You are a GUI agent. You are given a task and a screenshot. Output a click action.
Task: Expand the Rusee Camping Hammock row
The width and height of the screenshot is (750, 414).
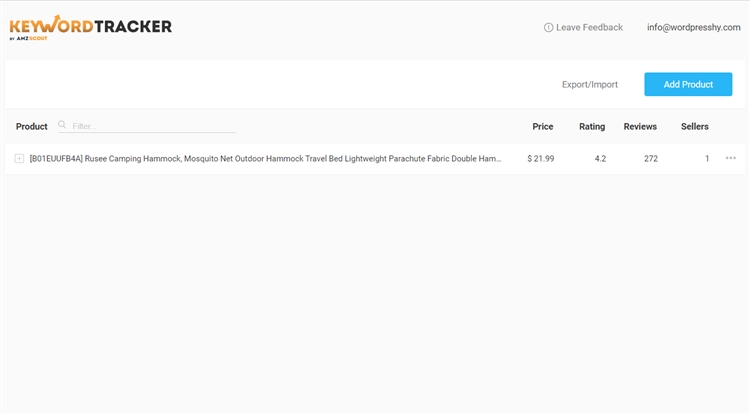point(19,158)
